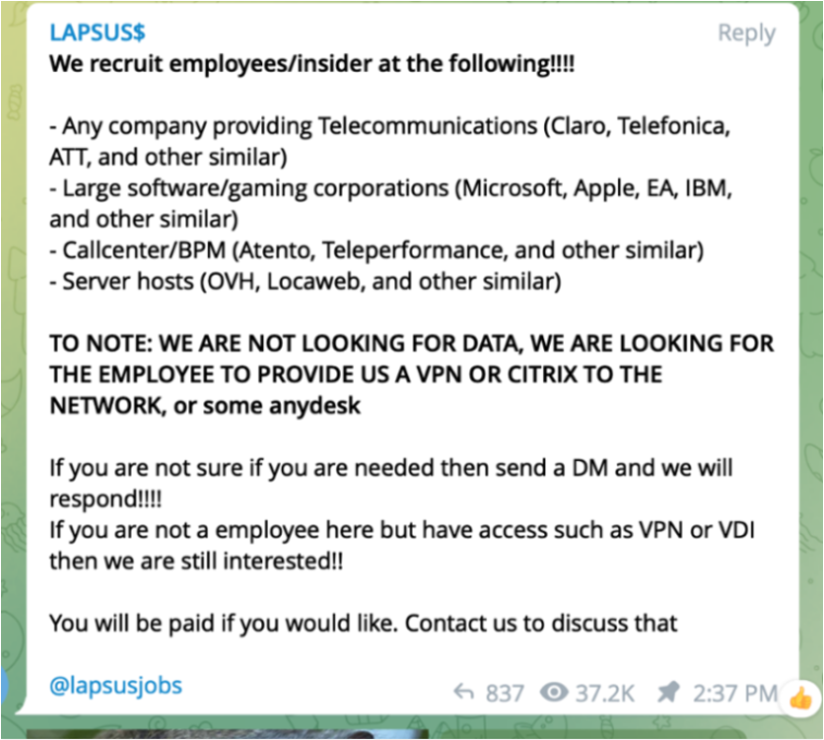Open the @lapsusjobs mention link
824x740 pixels.
pyautogui.click(x=116, y=686)
